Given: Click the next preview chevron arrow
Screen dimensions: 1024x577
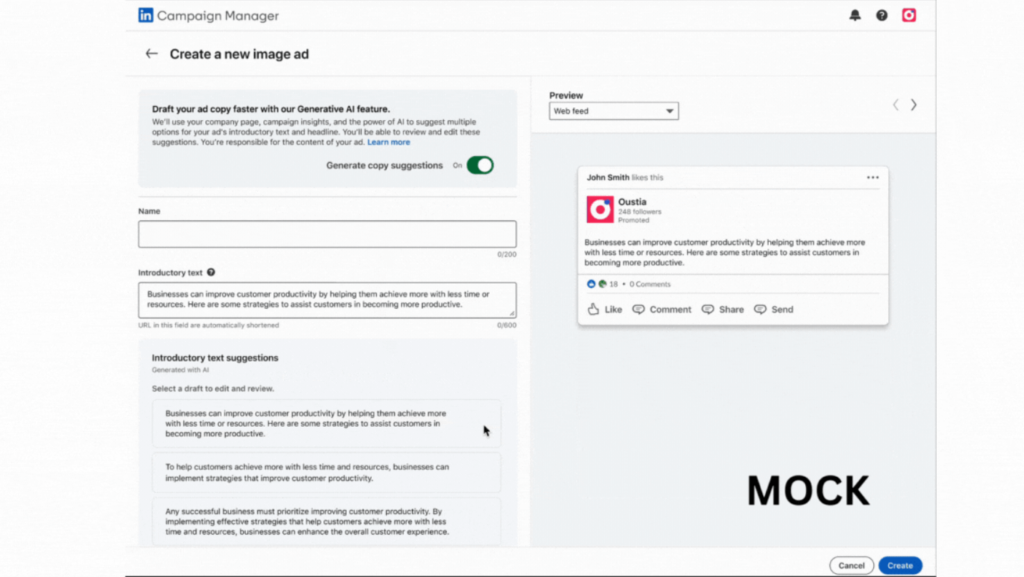Looking at the screenshot, I should pyautogui.click(x=913, y=104).
